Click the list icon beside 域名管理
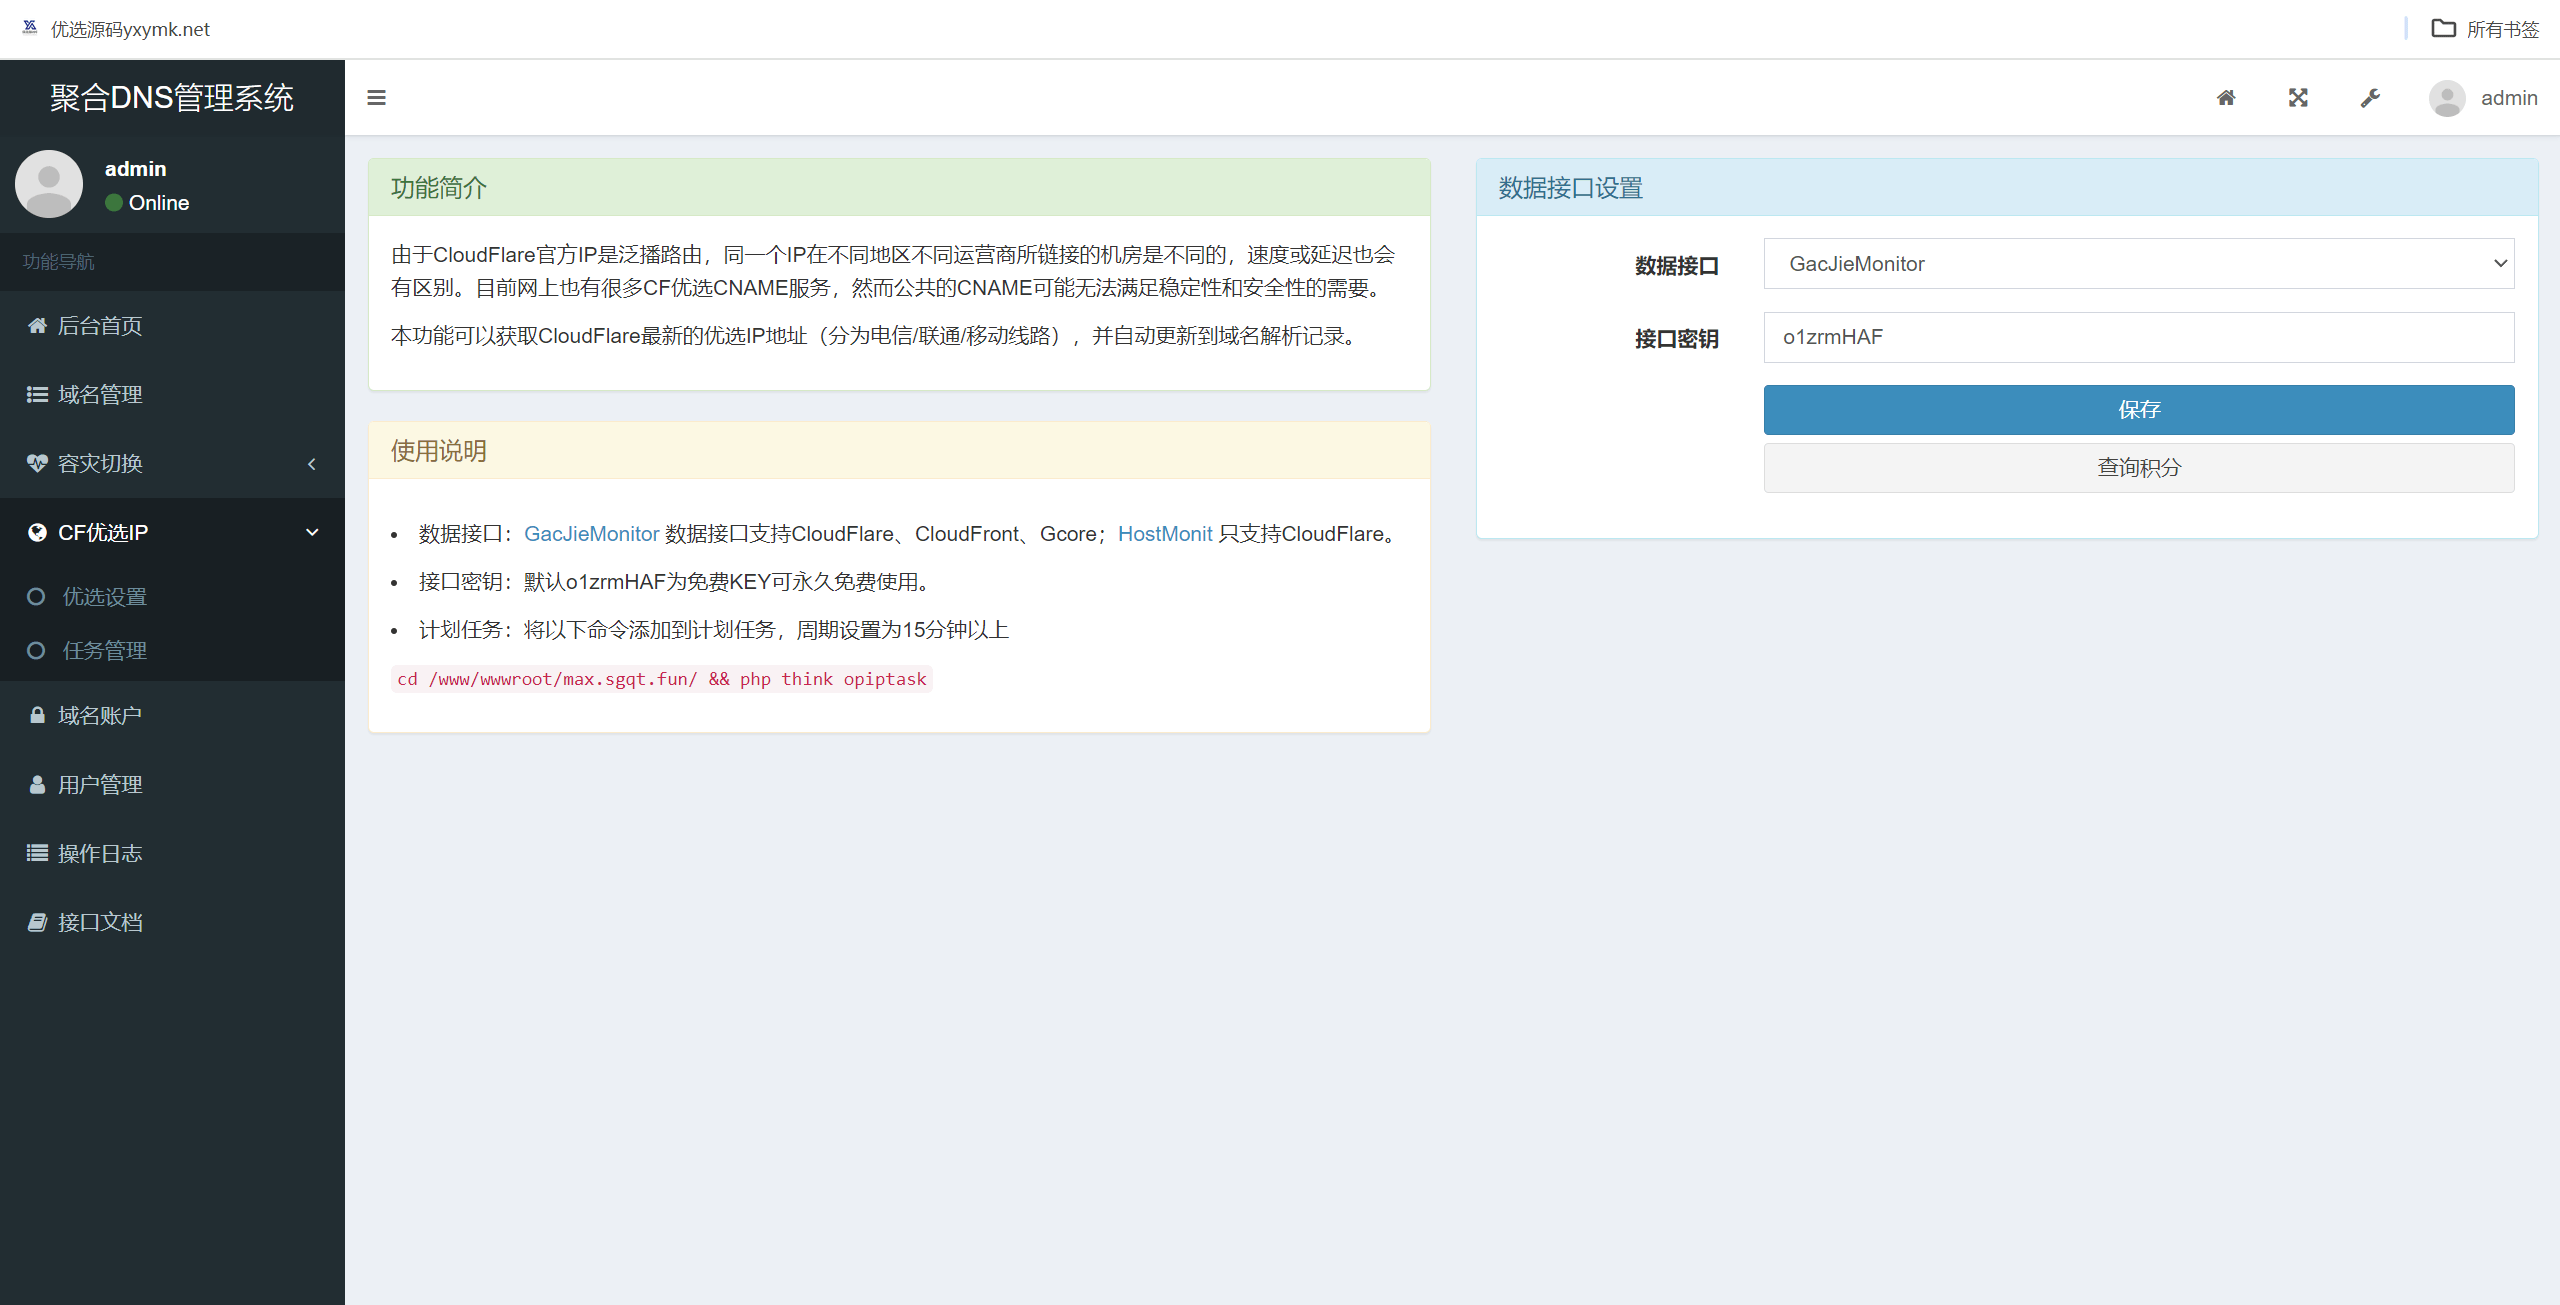This screenshot has width=2560, height=1305. point(37,394)
